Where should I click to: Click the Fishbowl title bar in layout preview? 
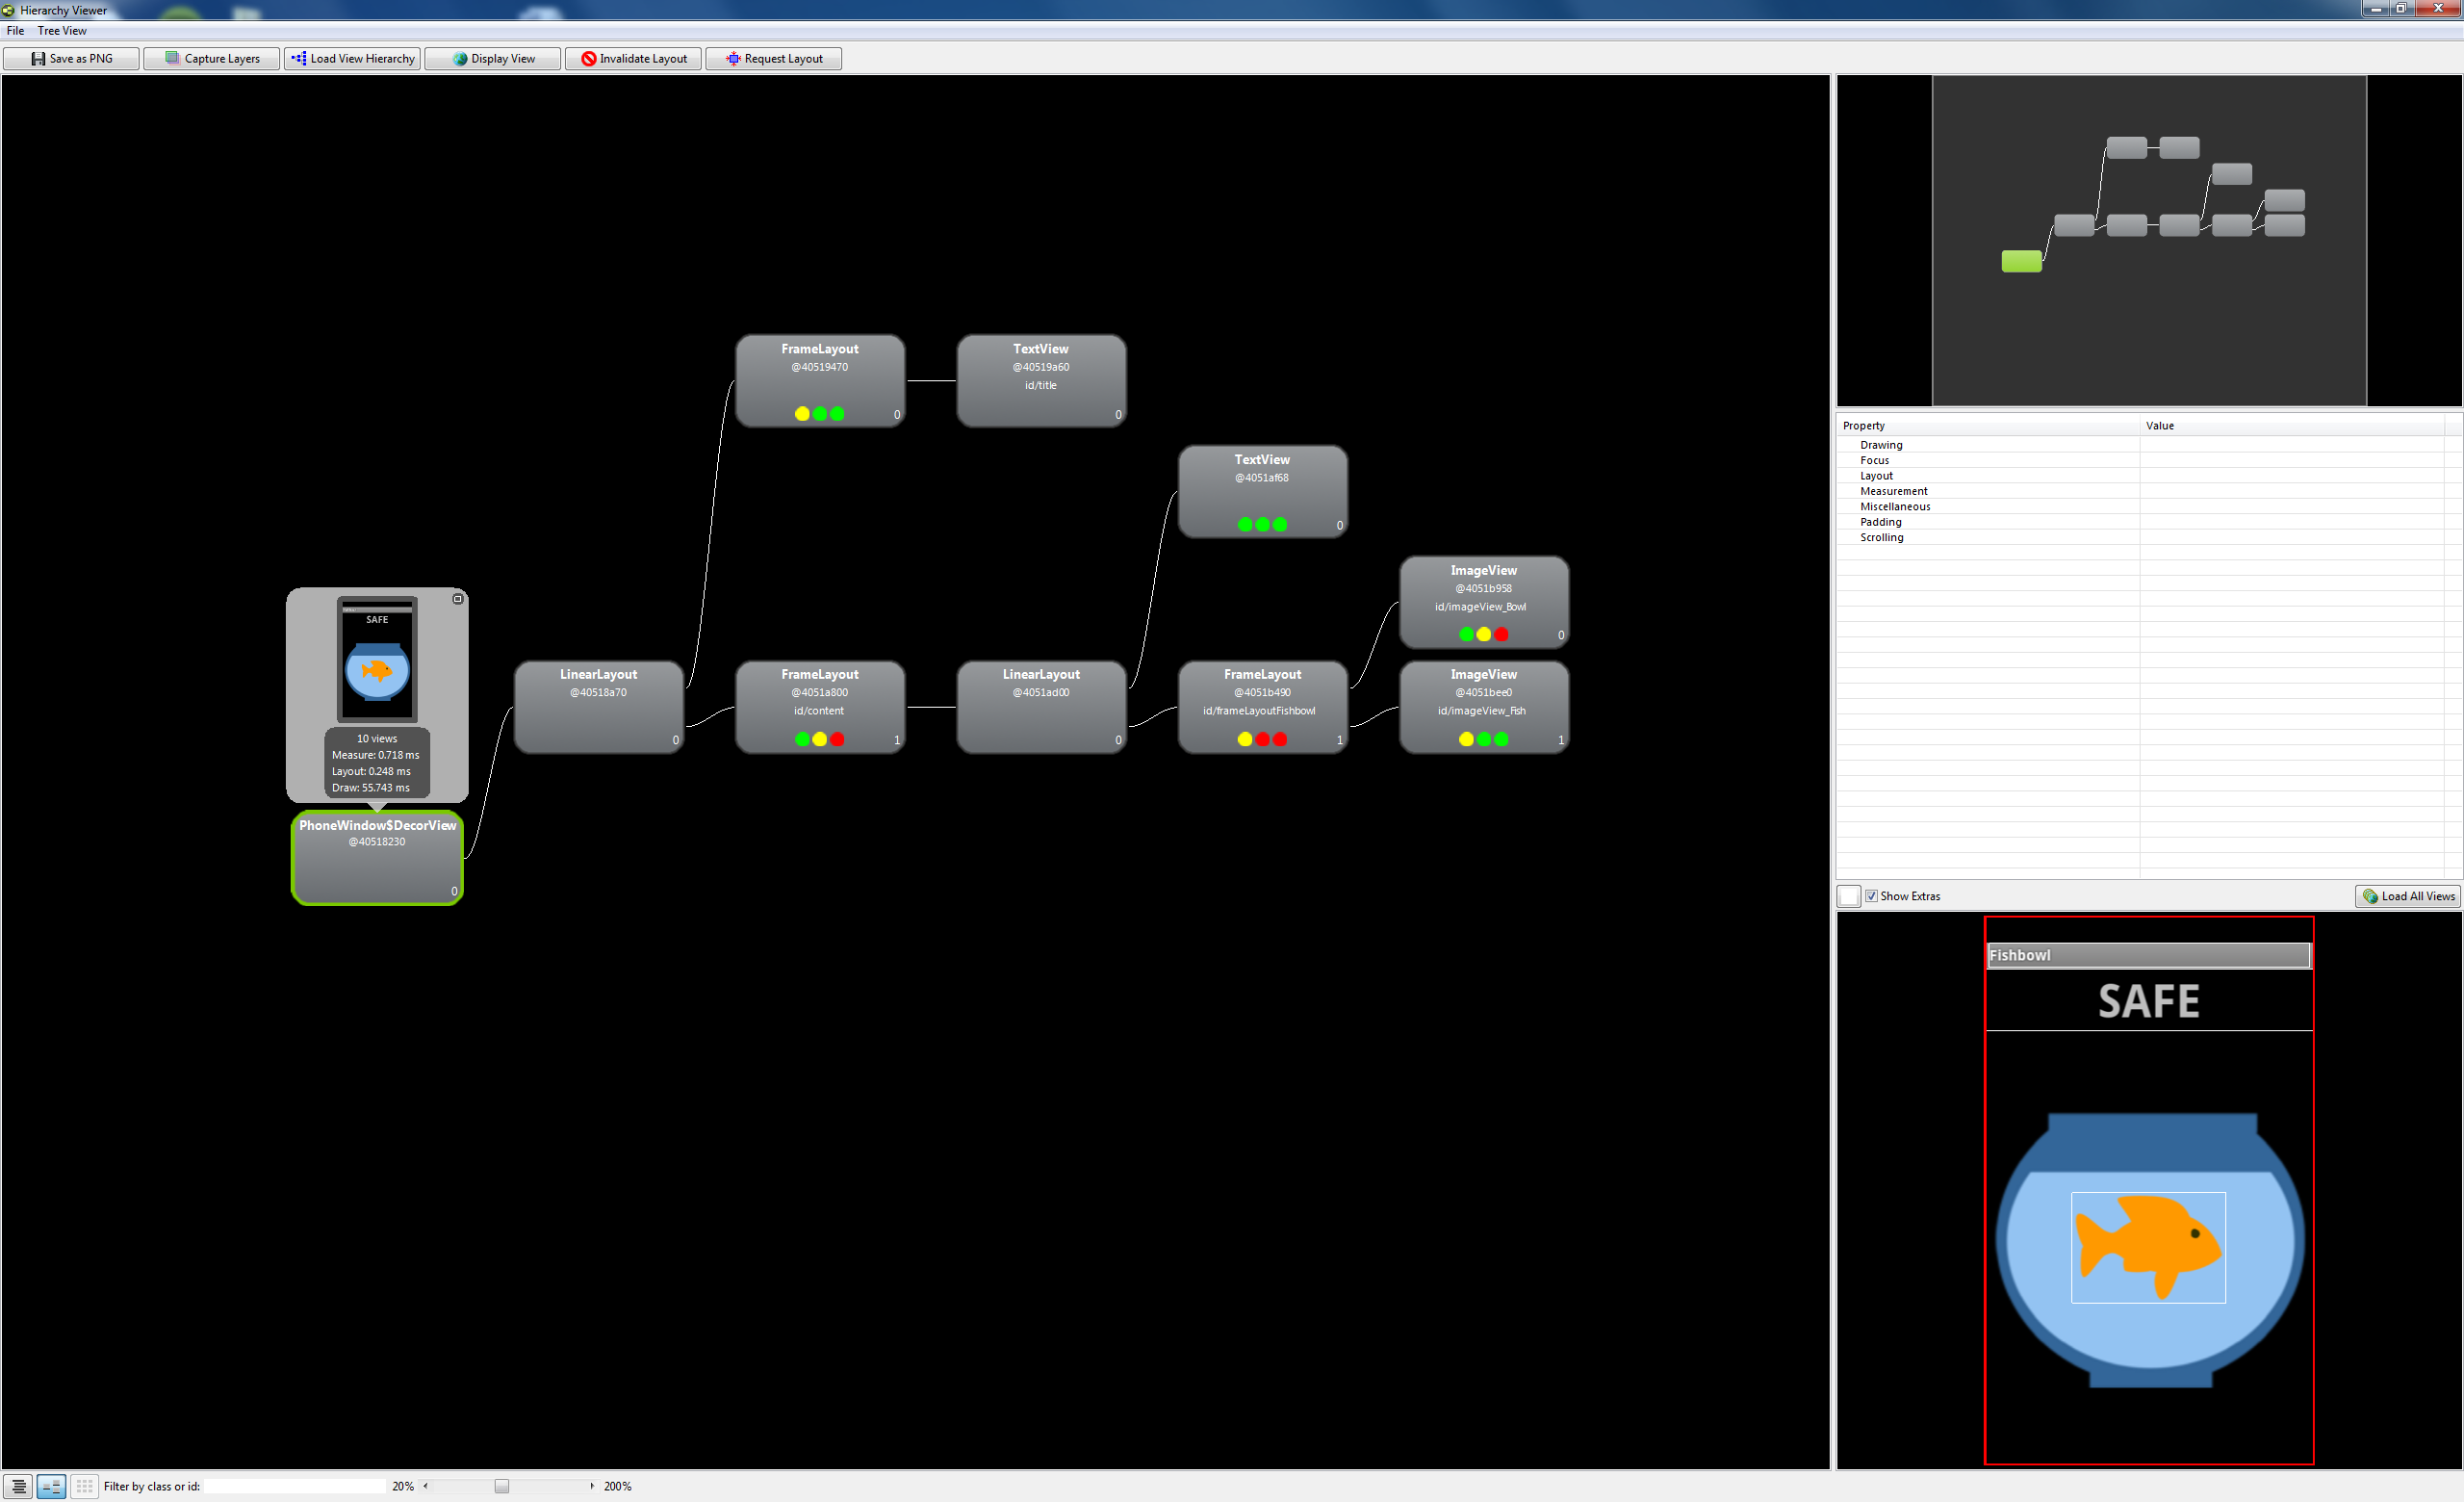tap(2148, 956)
